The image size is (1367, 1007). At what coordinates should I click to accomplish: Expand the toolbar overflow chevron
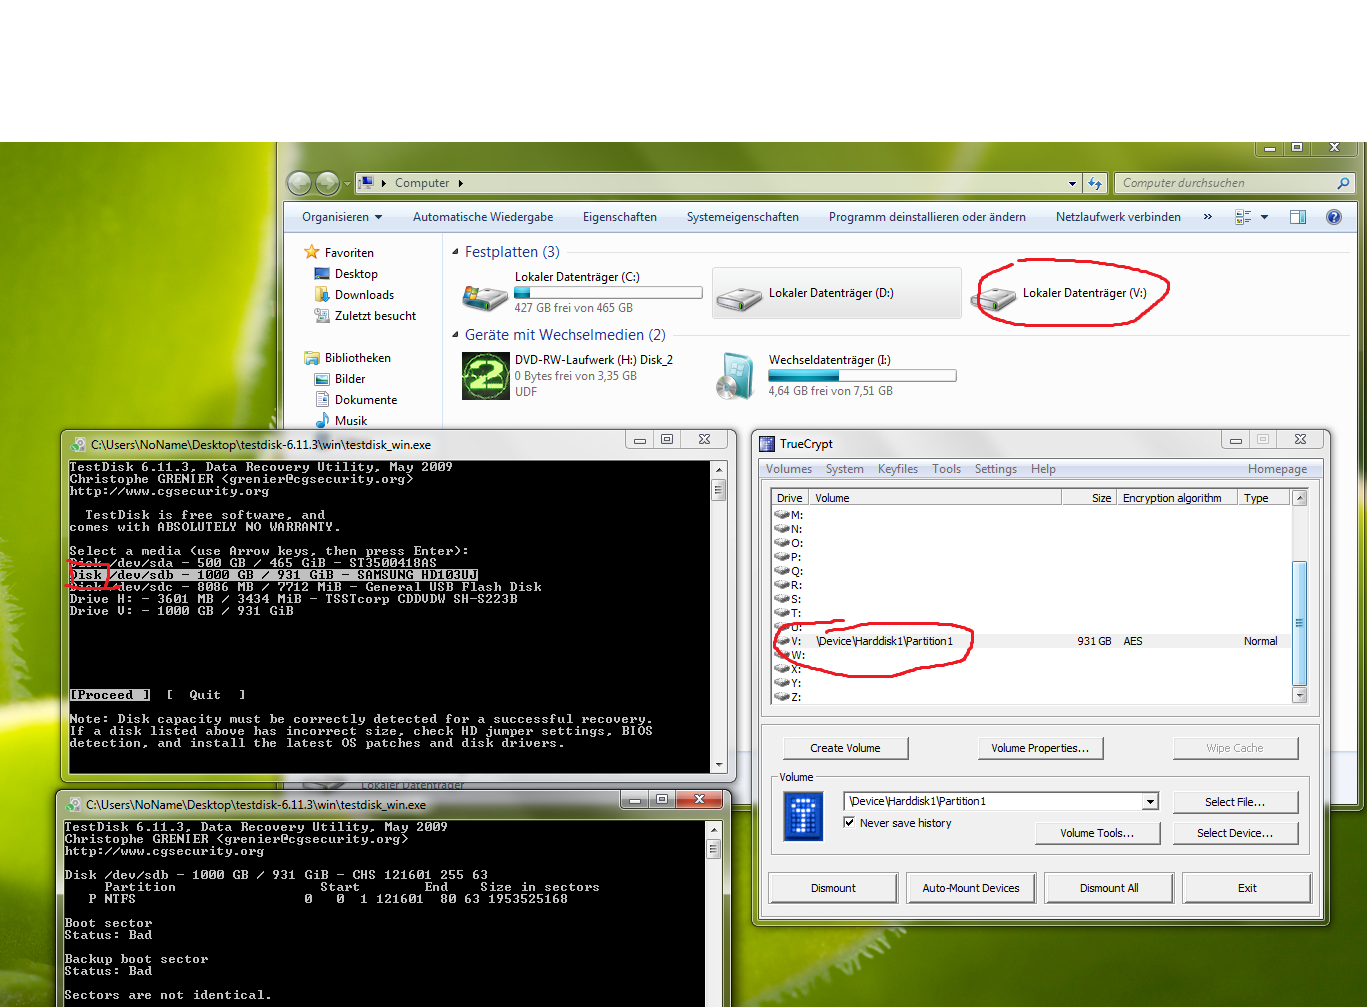1208,217
